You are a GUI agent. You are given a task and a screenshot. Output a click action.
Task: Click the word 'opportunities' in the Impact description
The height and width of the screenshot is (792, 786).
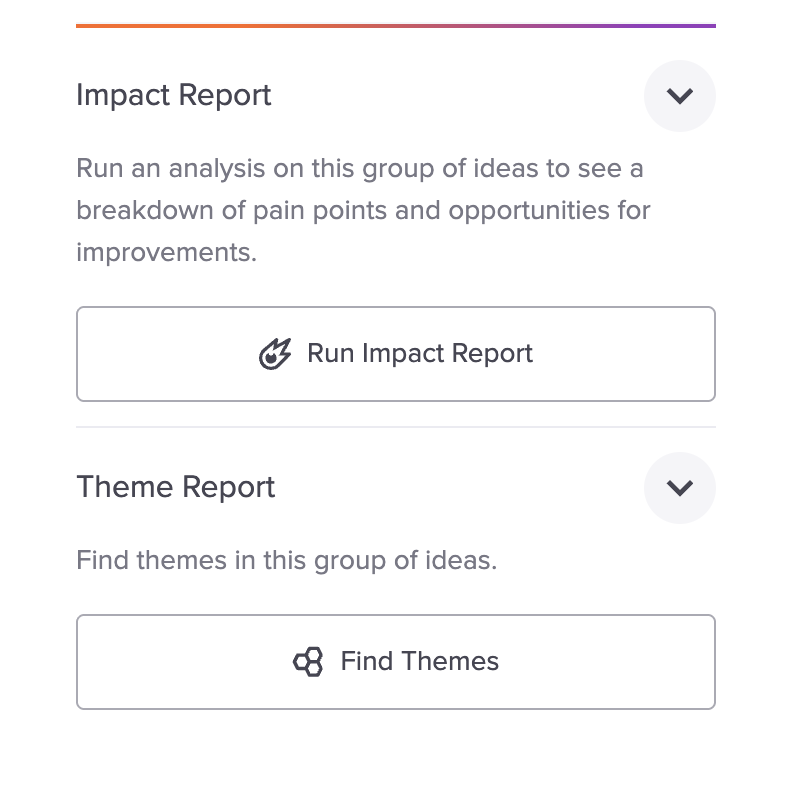point(521,211)
